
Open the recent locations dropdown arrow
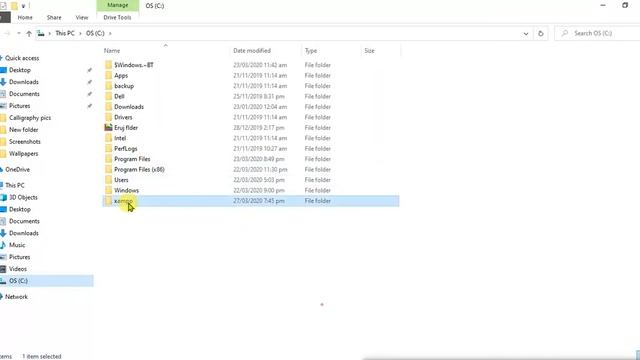click(x=19, y=33)
